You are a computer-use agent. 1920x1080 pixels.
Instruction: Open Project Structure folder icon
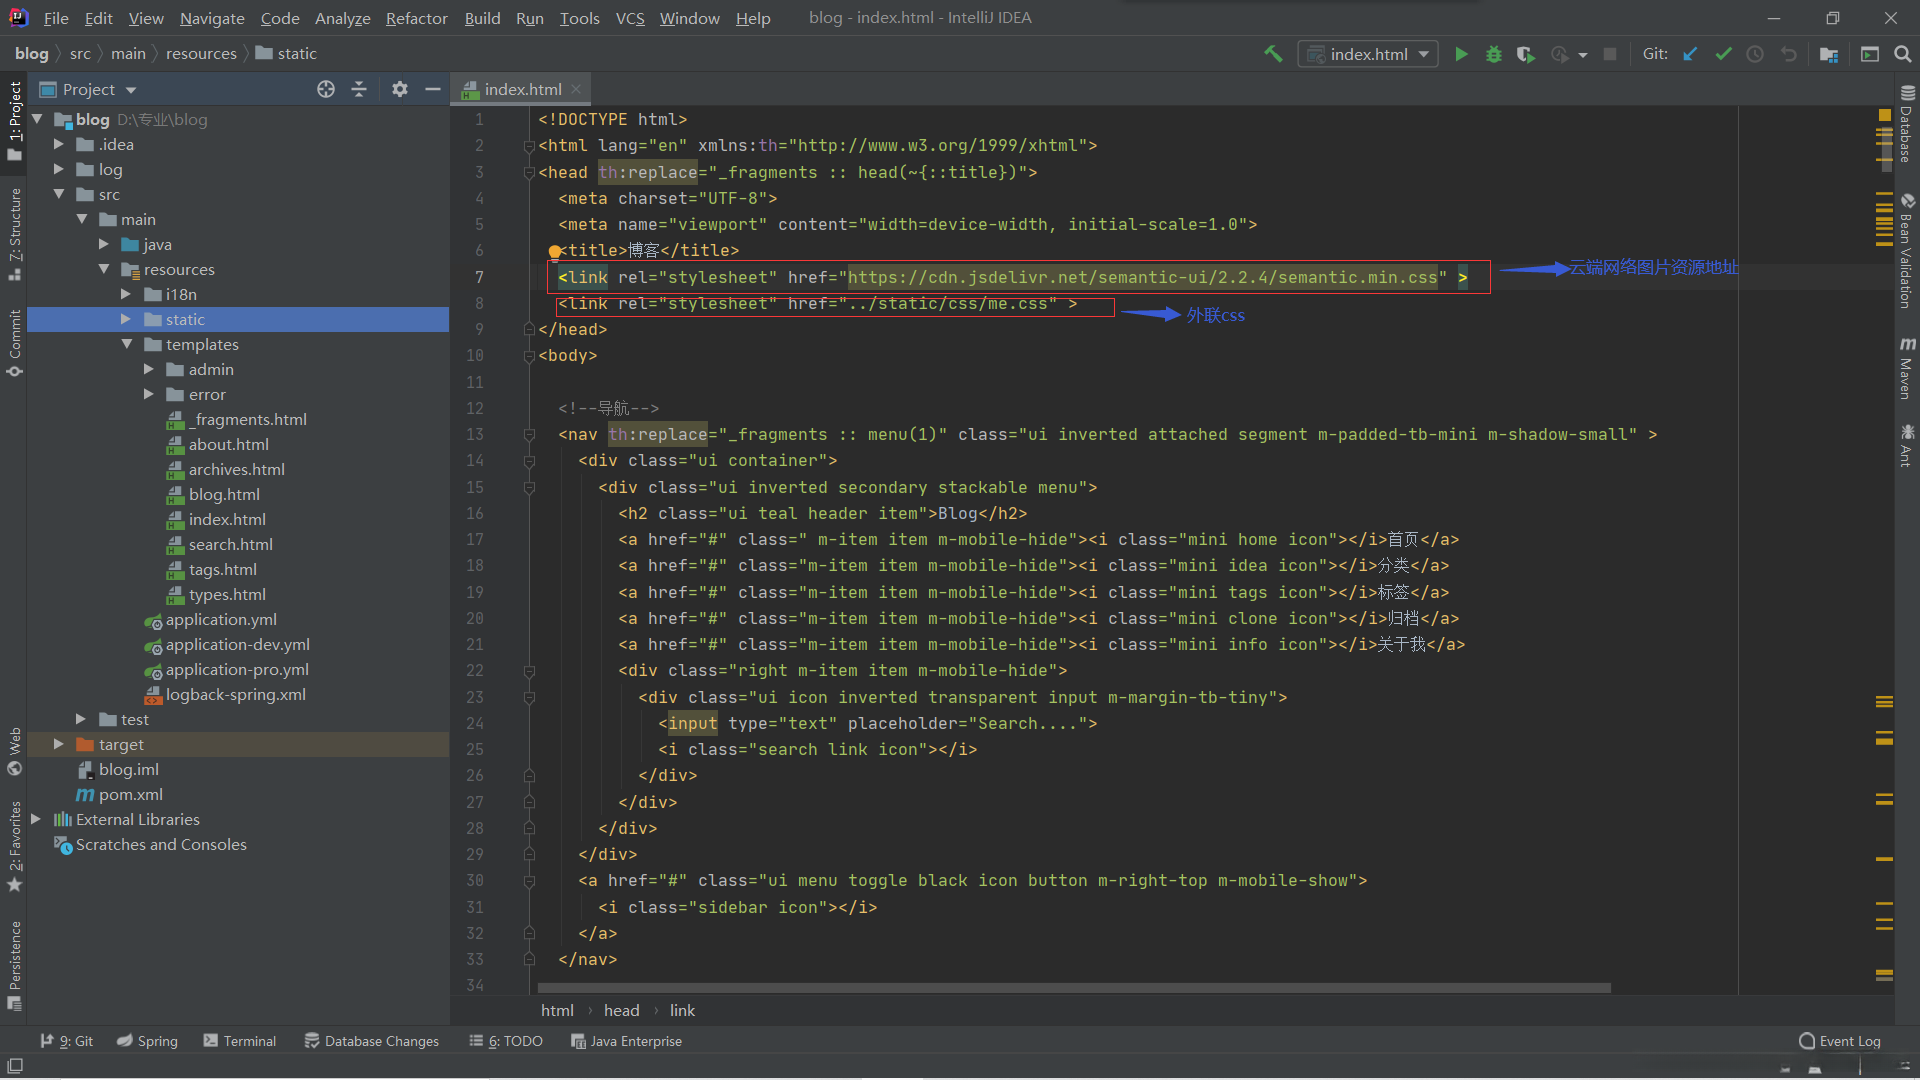[1829, 54]
